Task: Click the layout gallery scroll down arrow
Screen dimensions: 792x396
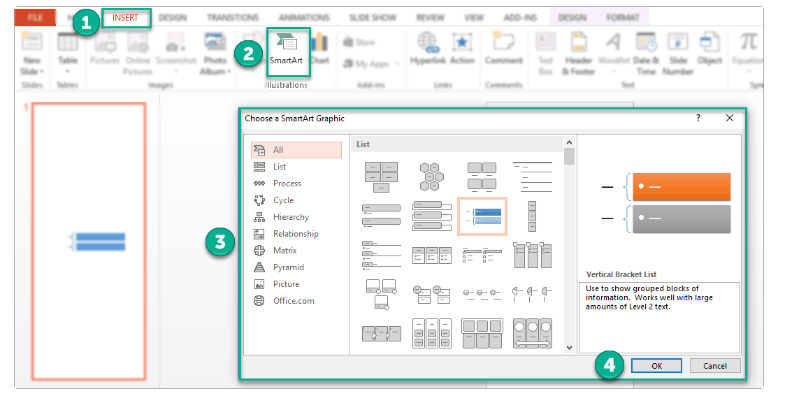Action: coord(570,348)
